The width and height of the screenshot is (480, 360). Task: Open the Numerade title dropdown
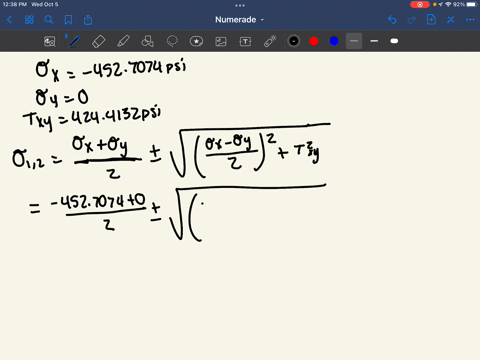[x=239, y=20]
